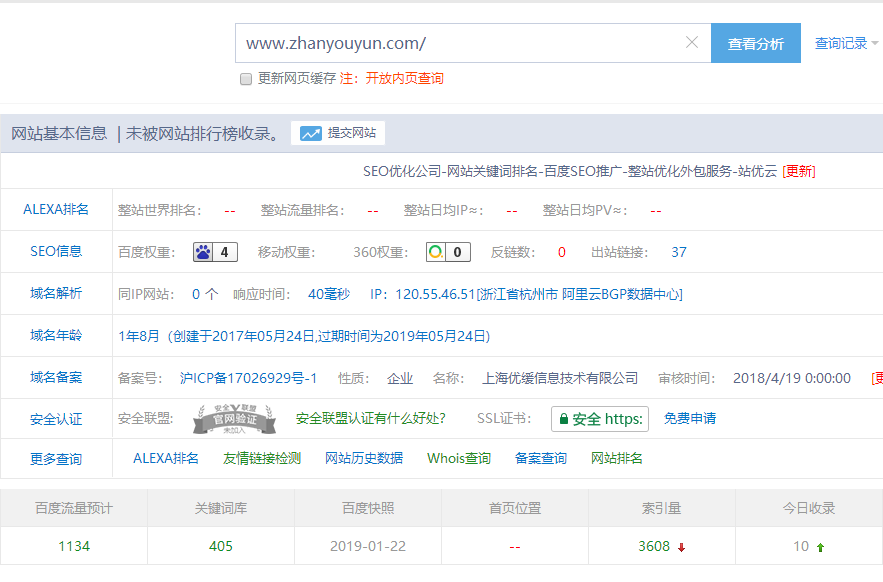The height and width of the screenshot is (582, 883).
Task: Open the Whois查询 link
Action: point(459,459)
